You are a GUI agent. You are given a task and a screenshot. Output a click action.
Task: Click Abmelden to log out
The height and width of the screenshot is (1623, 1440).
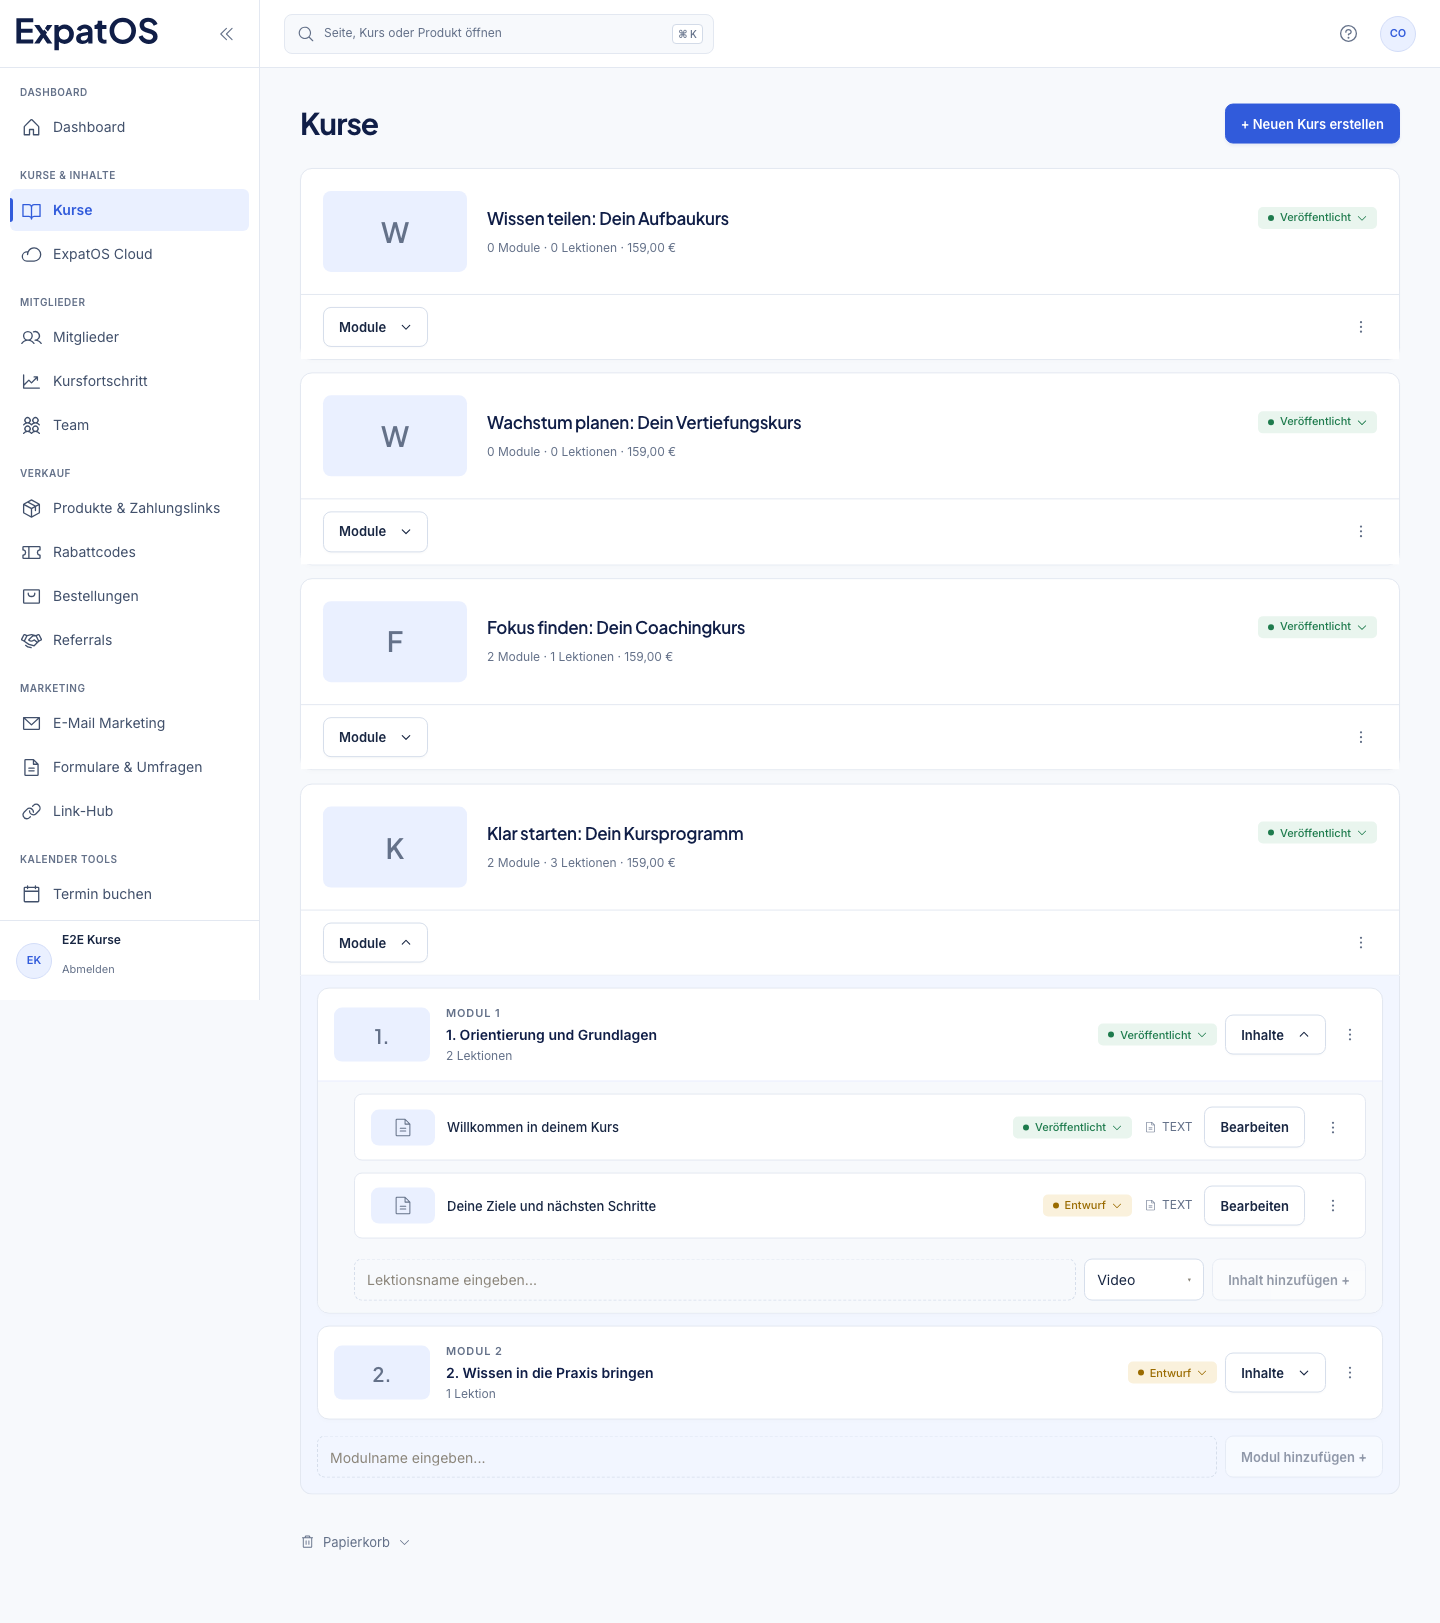(x=88, y=969)
